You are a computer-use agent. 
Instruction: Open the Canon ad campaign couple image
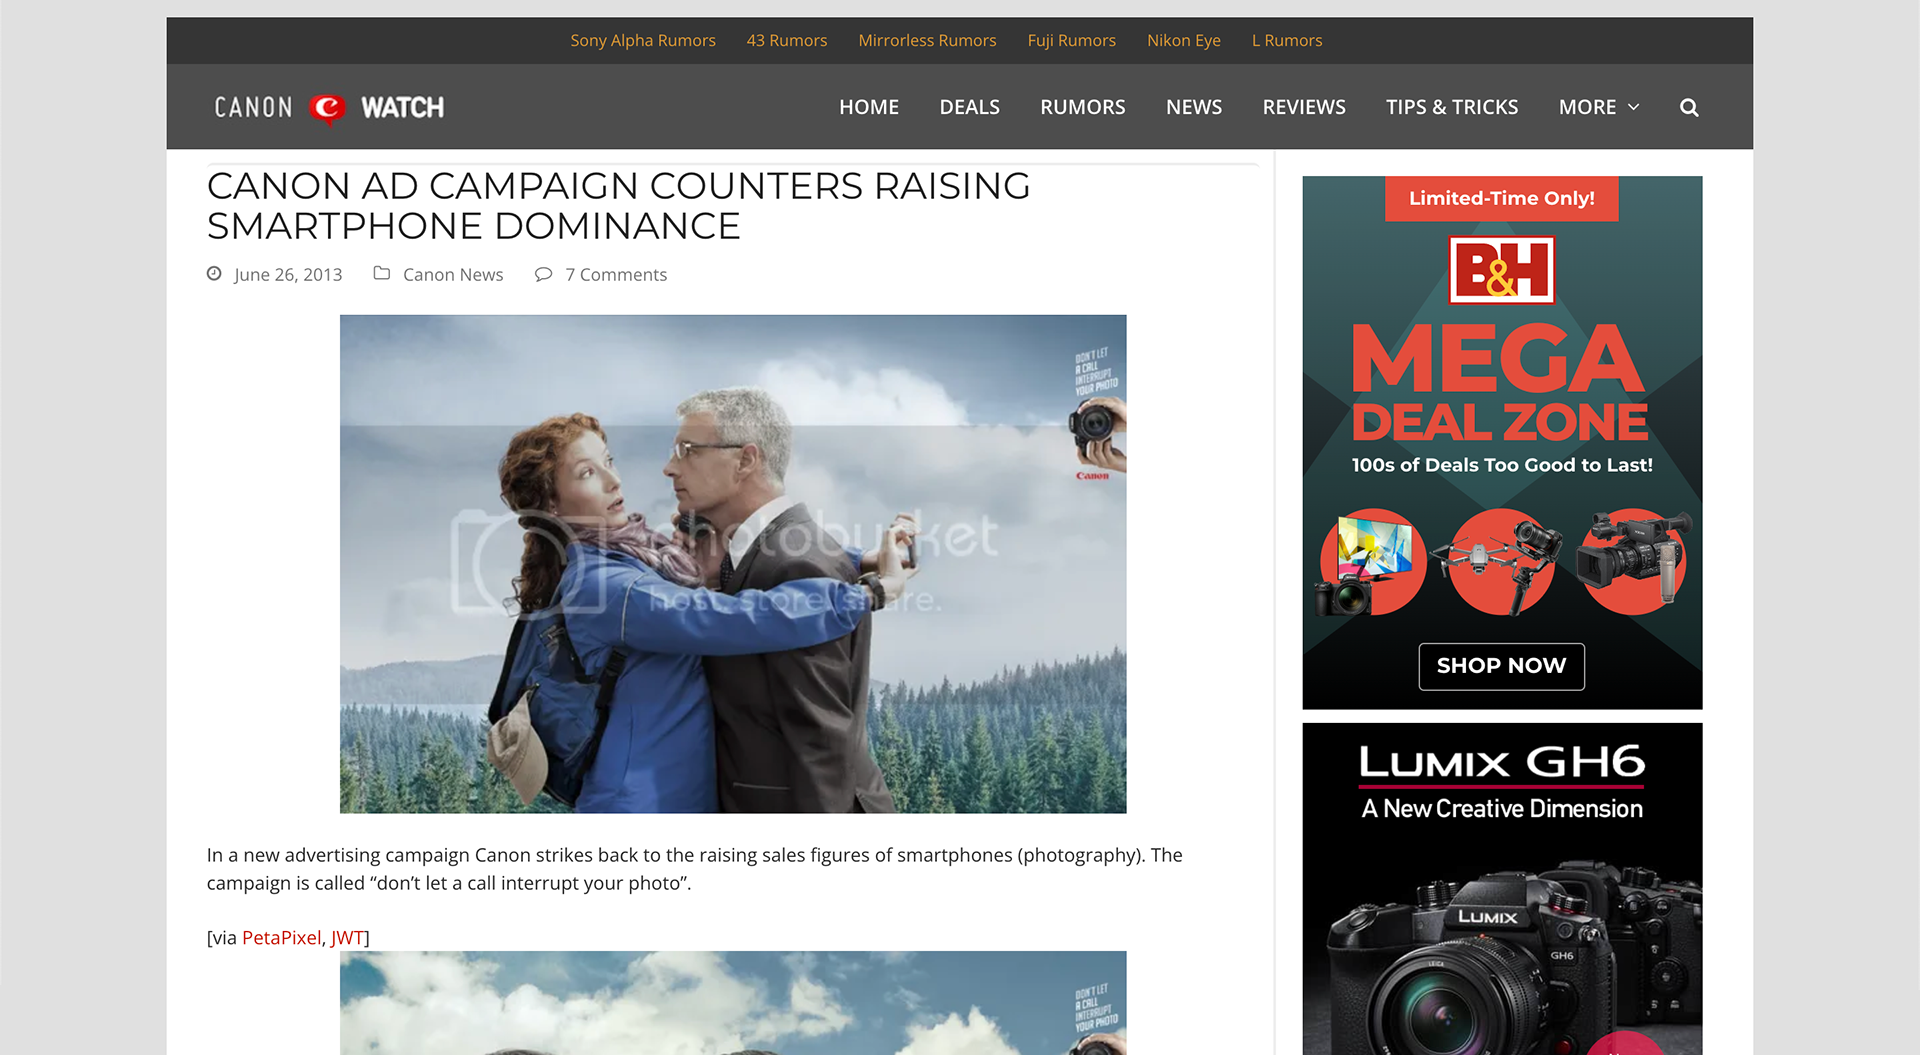tap(733, 564)
